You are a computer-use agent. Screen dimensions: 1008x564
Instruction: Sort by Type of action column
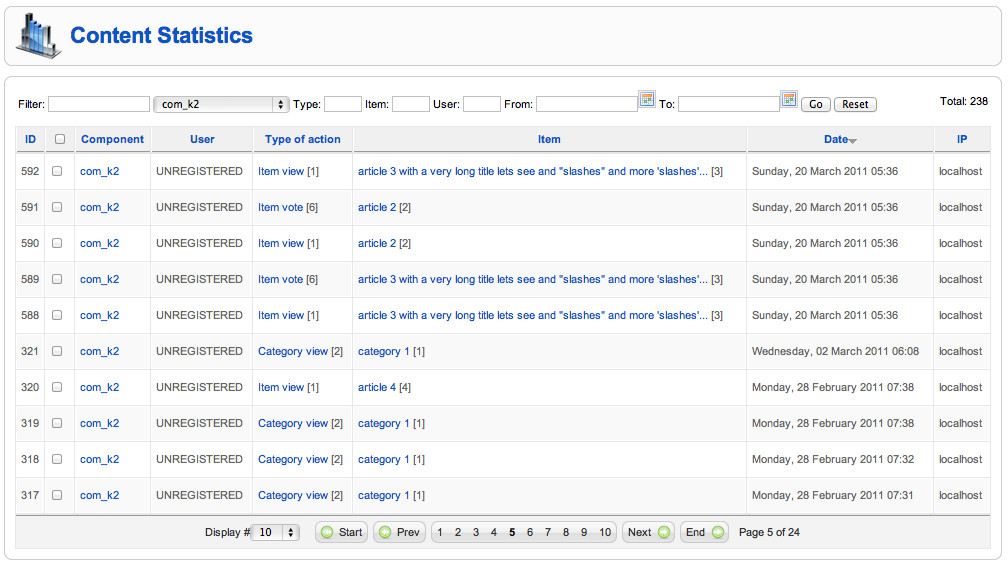[303, 139]
